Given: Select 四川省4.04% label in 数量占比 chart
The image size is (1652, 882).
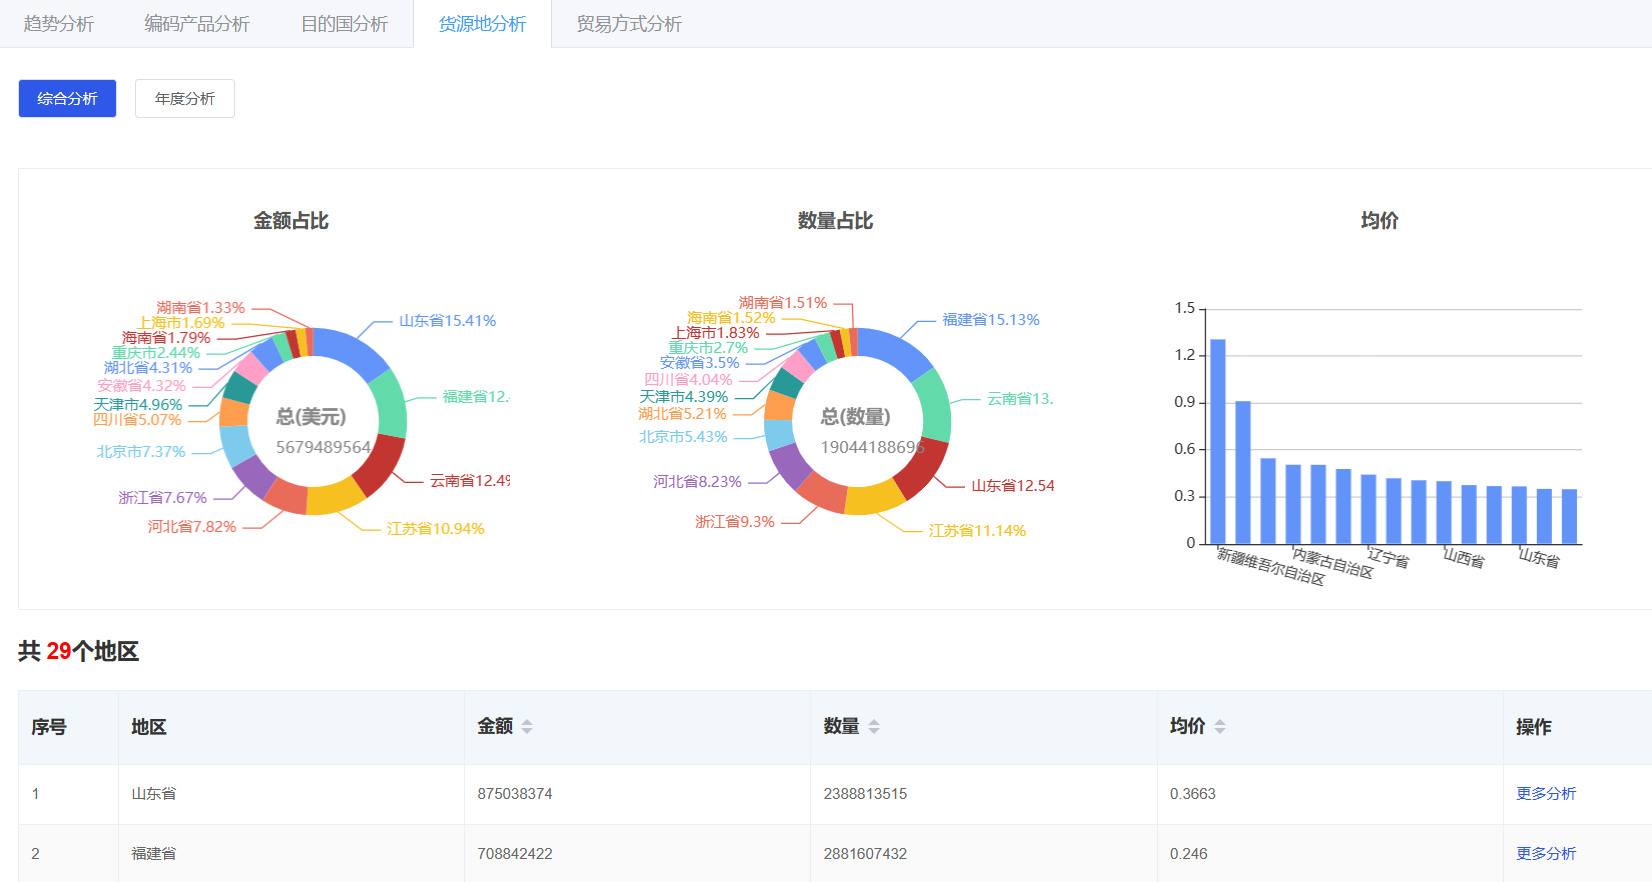Looking at the screenshot, I should (x=689, y=380).
